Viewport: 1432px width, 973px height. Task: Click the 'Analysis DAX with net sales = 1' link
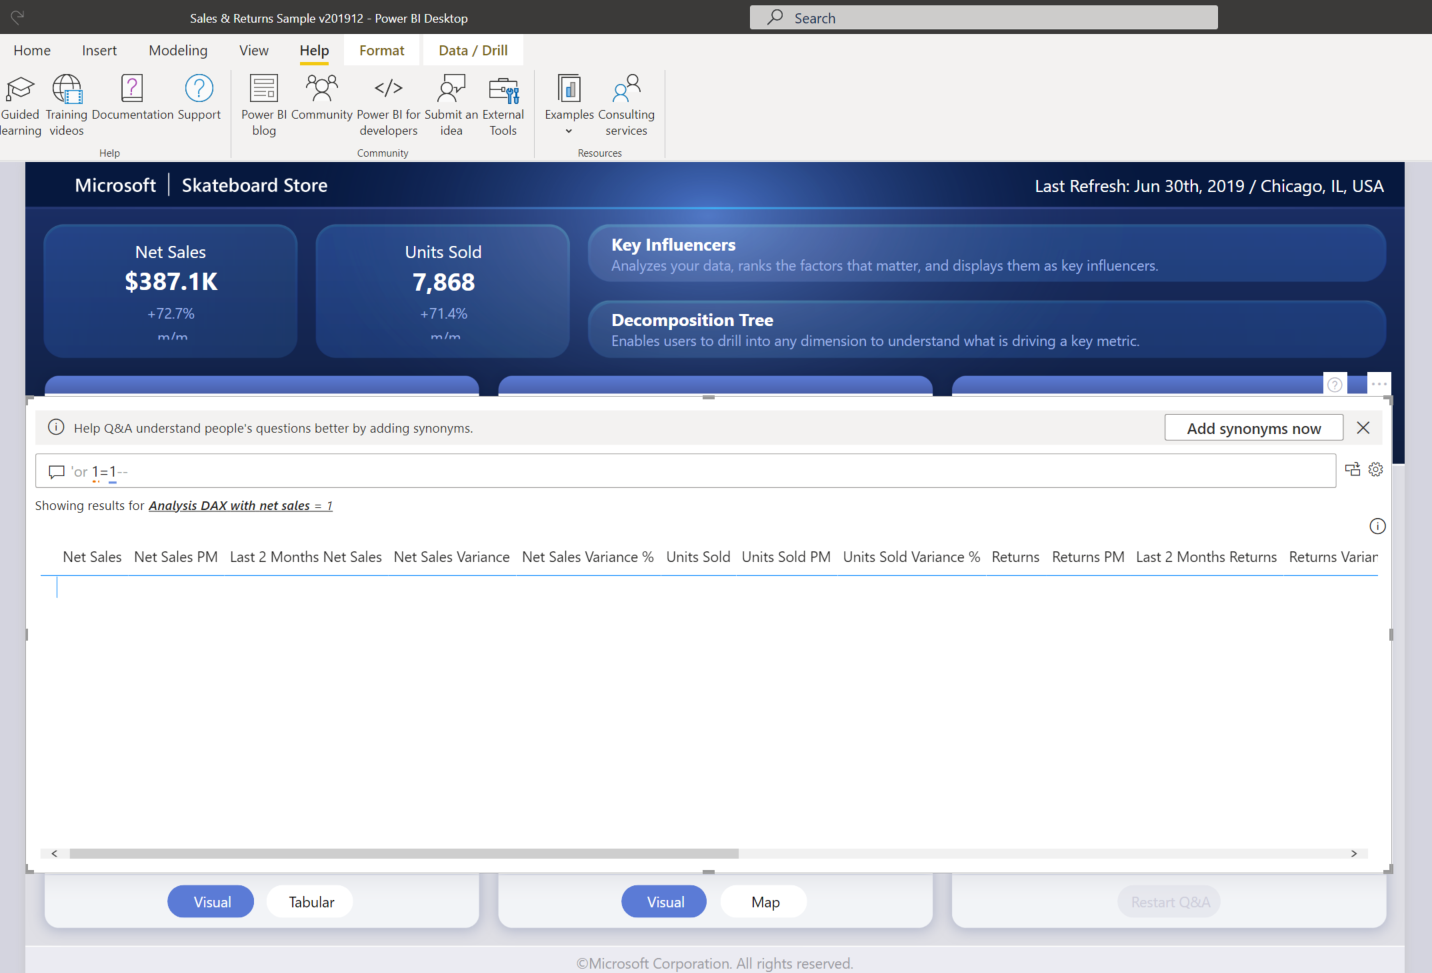tap(240, 506)
